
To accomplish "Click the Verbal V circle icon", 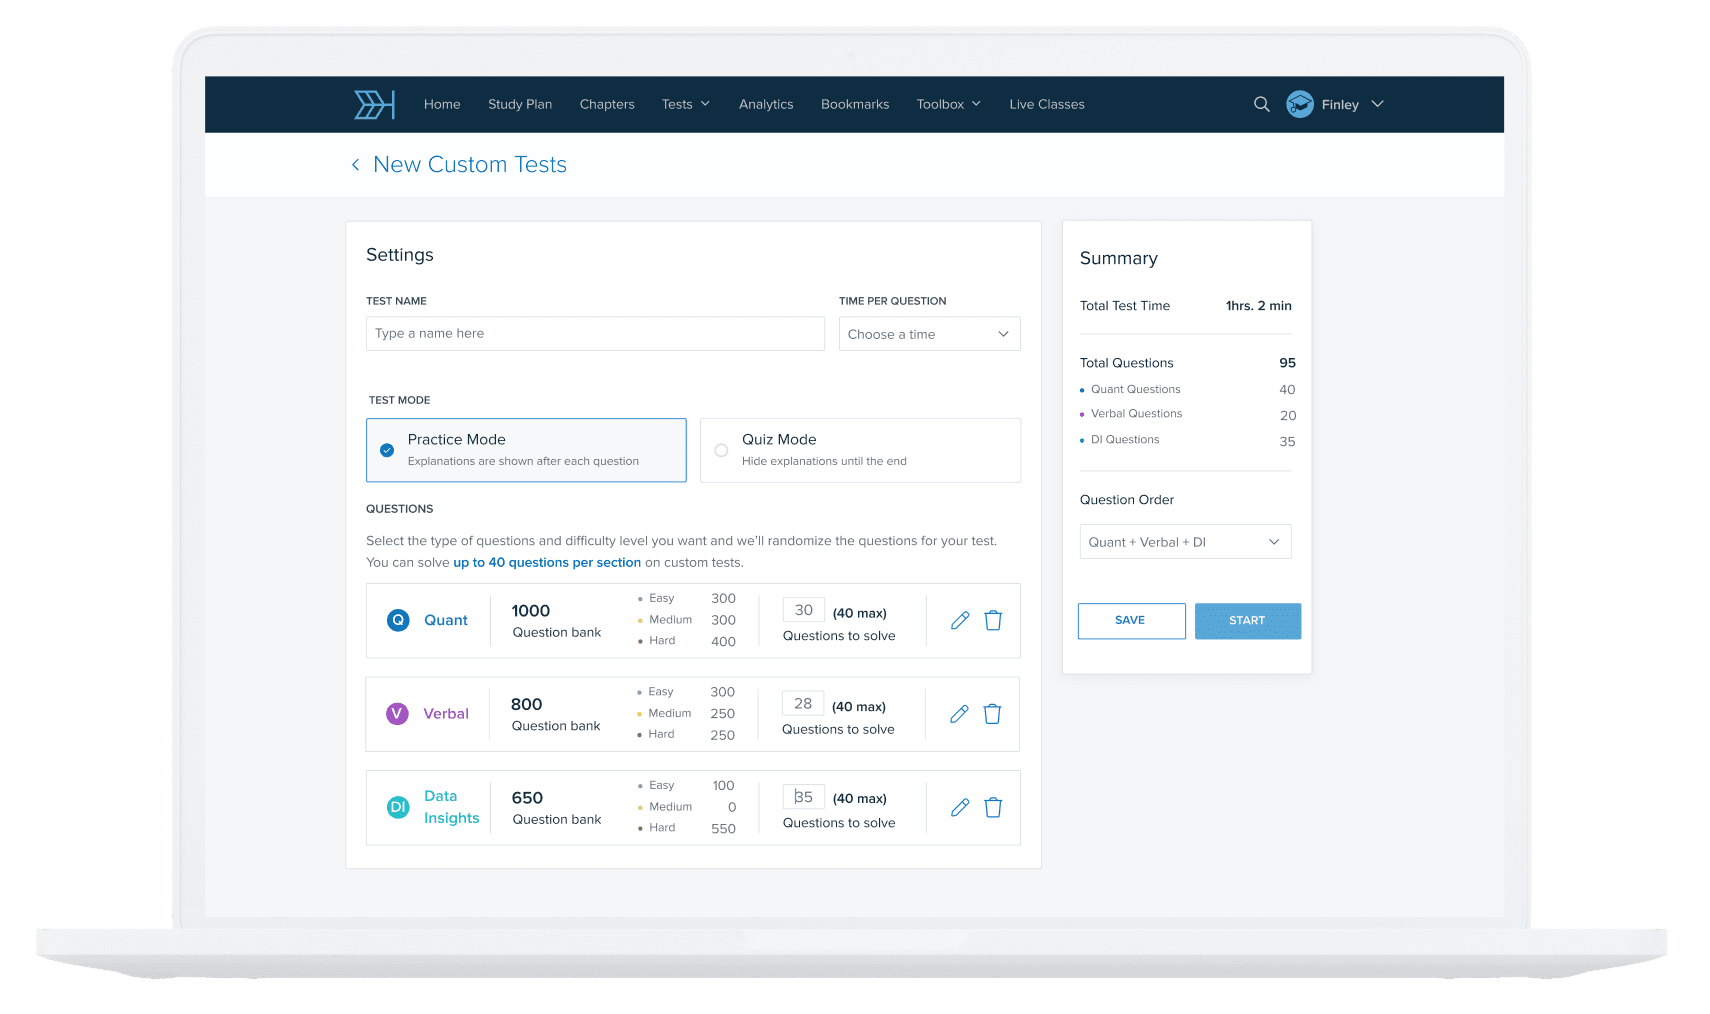I will 397,714.
